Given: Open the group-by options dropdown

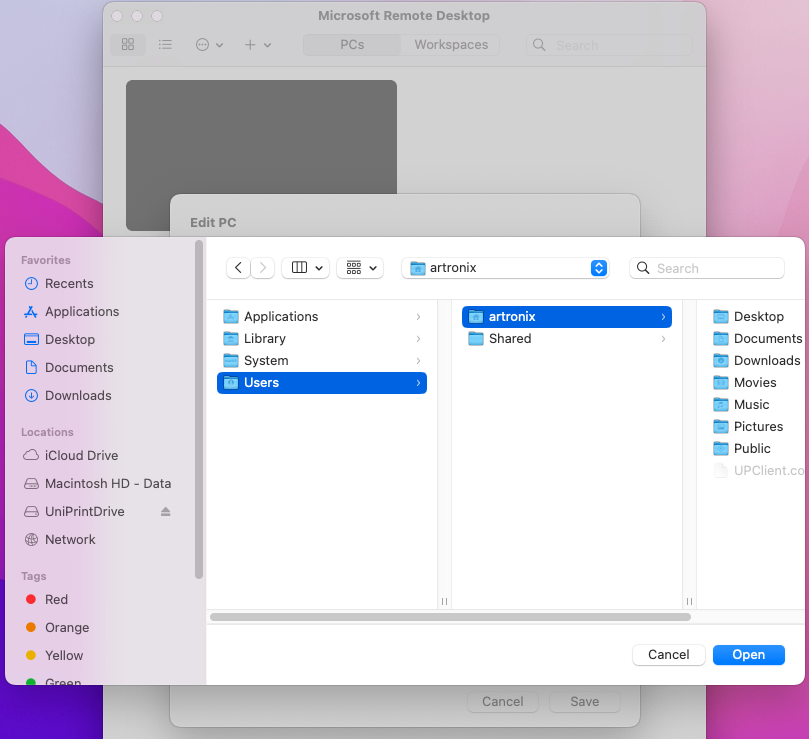Looking at the screenshot, I should tap(360, 268).
